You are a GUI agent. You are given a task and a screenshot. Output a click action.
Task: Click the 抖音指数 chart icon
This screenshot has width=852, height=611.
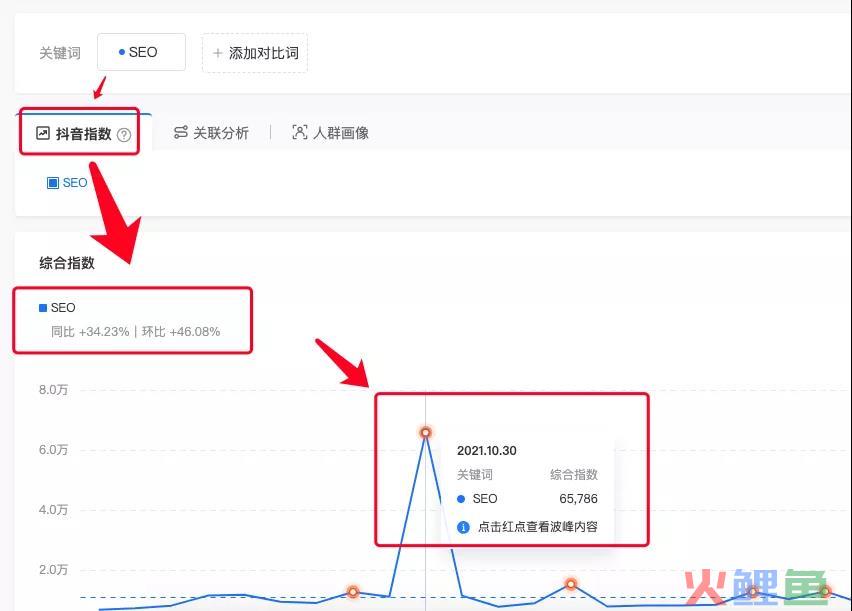coord(43,133)
